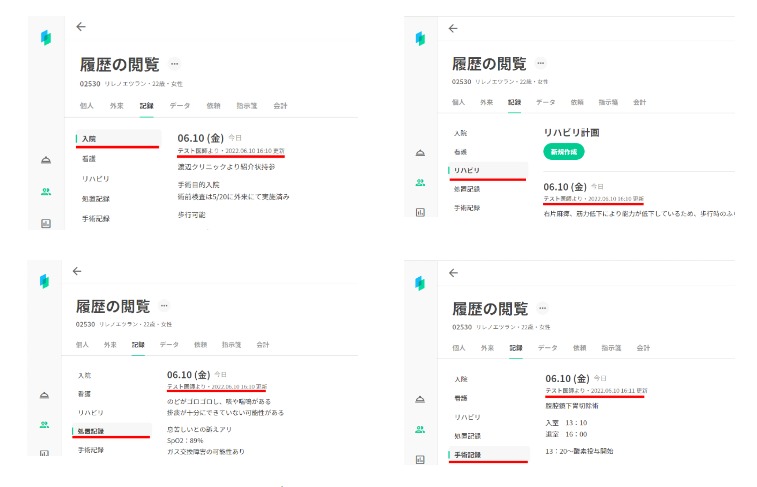Screen dimensions: 757x487
Task: Choose 手術記録 in sidebar where 処置記録 is selected
Action: point(94,450)
